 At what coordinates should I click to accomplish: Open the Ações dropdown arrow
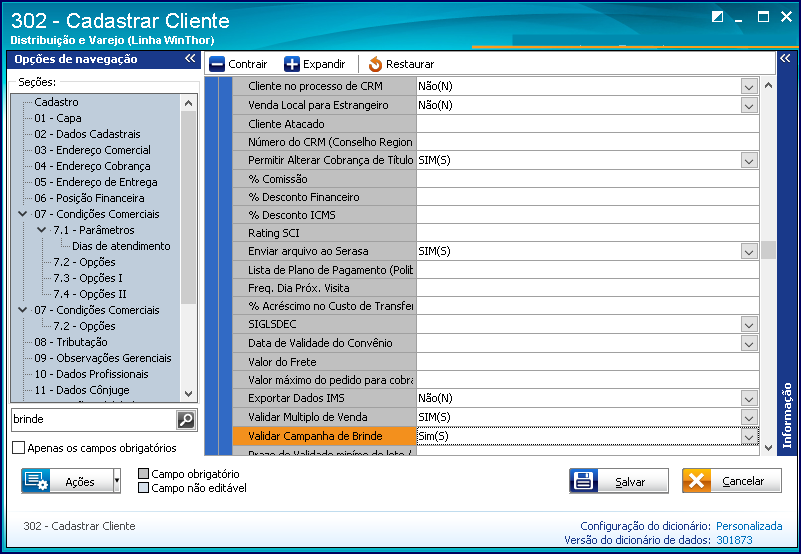(117, 481)
